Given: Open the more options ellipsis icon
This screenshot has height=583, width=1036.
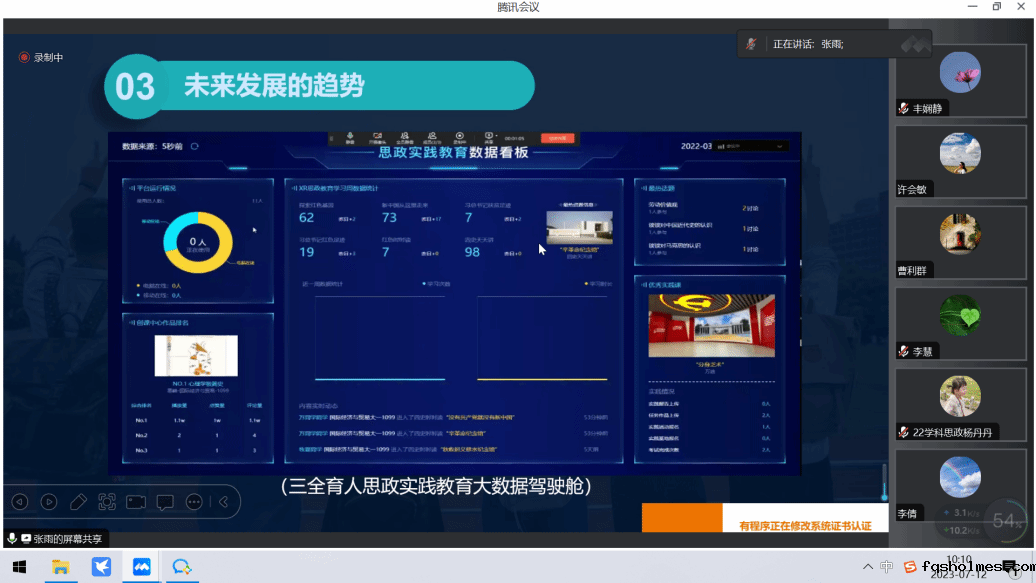Looking at the screenshot, I should (194, 501).
